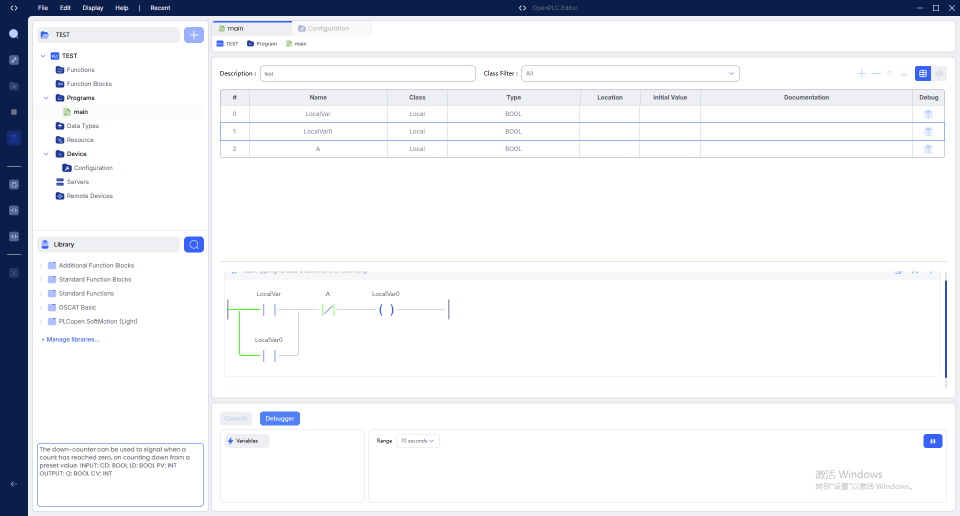
Task: Collapse the TEST project tree root
Action: [43, 56]
